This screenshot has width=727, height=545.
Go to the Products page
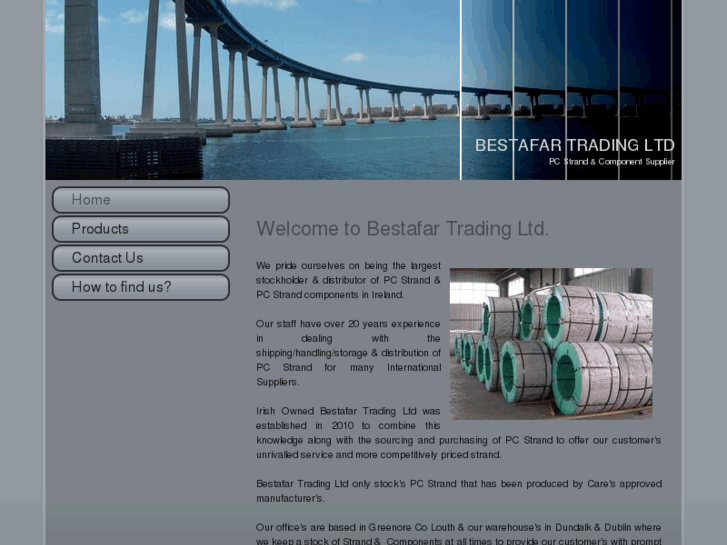pos(141,229)
